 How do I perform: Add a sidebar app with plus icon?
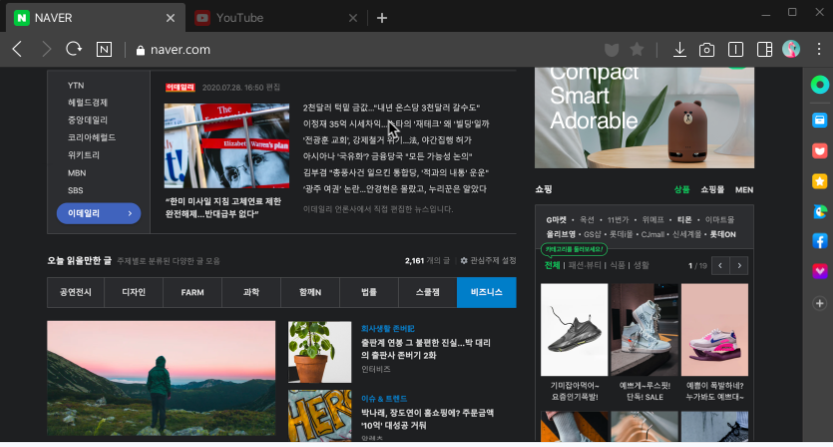pyautogui.click(x=820, y=303)
